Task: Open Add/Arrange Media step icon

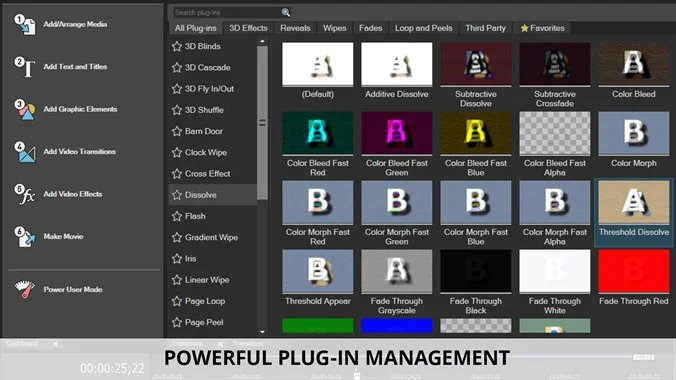Action: tap(25, 25)
